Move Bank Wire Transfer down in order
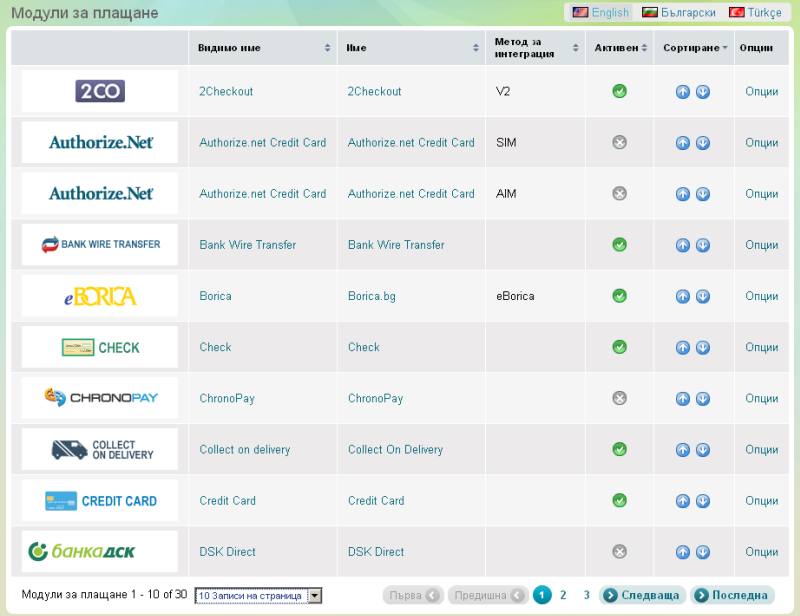Screen dimensions: 800x616 (703, 245)
